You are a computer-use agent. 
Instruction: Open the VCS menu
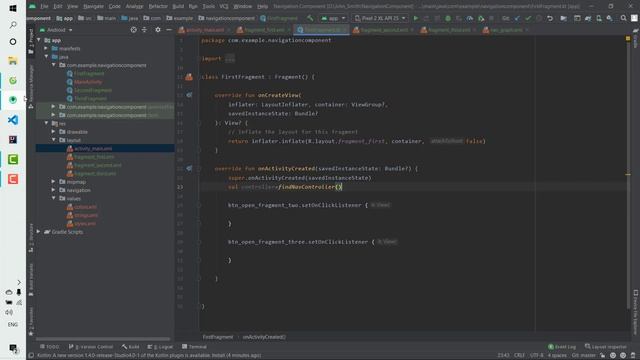pyautogui.click(x=224, y=7)
